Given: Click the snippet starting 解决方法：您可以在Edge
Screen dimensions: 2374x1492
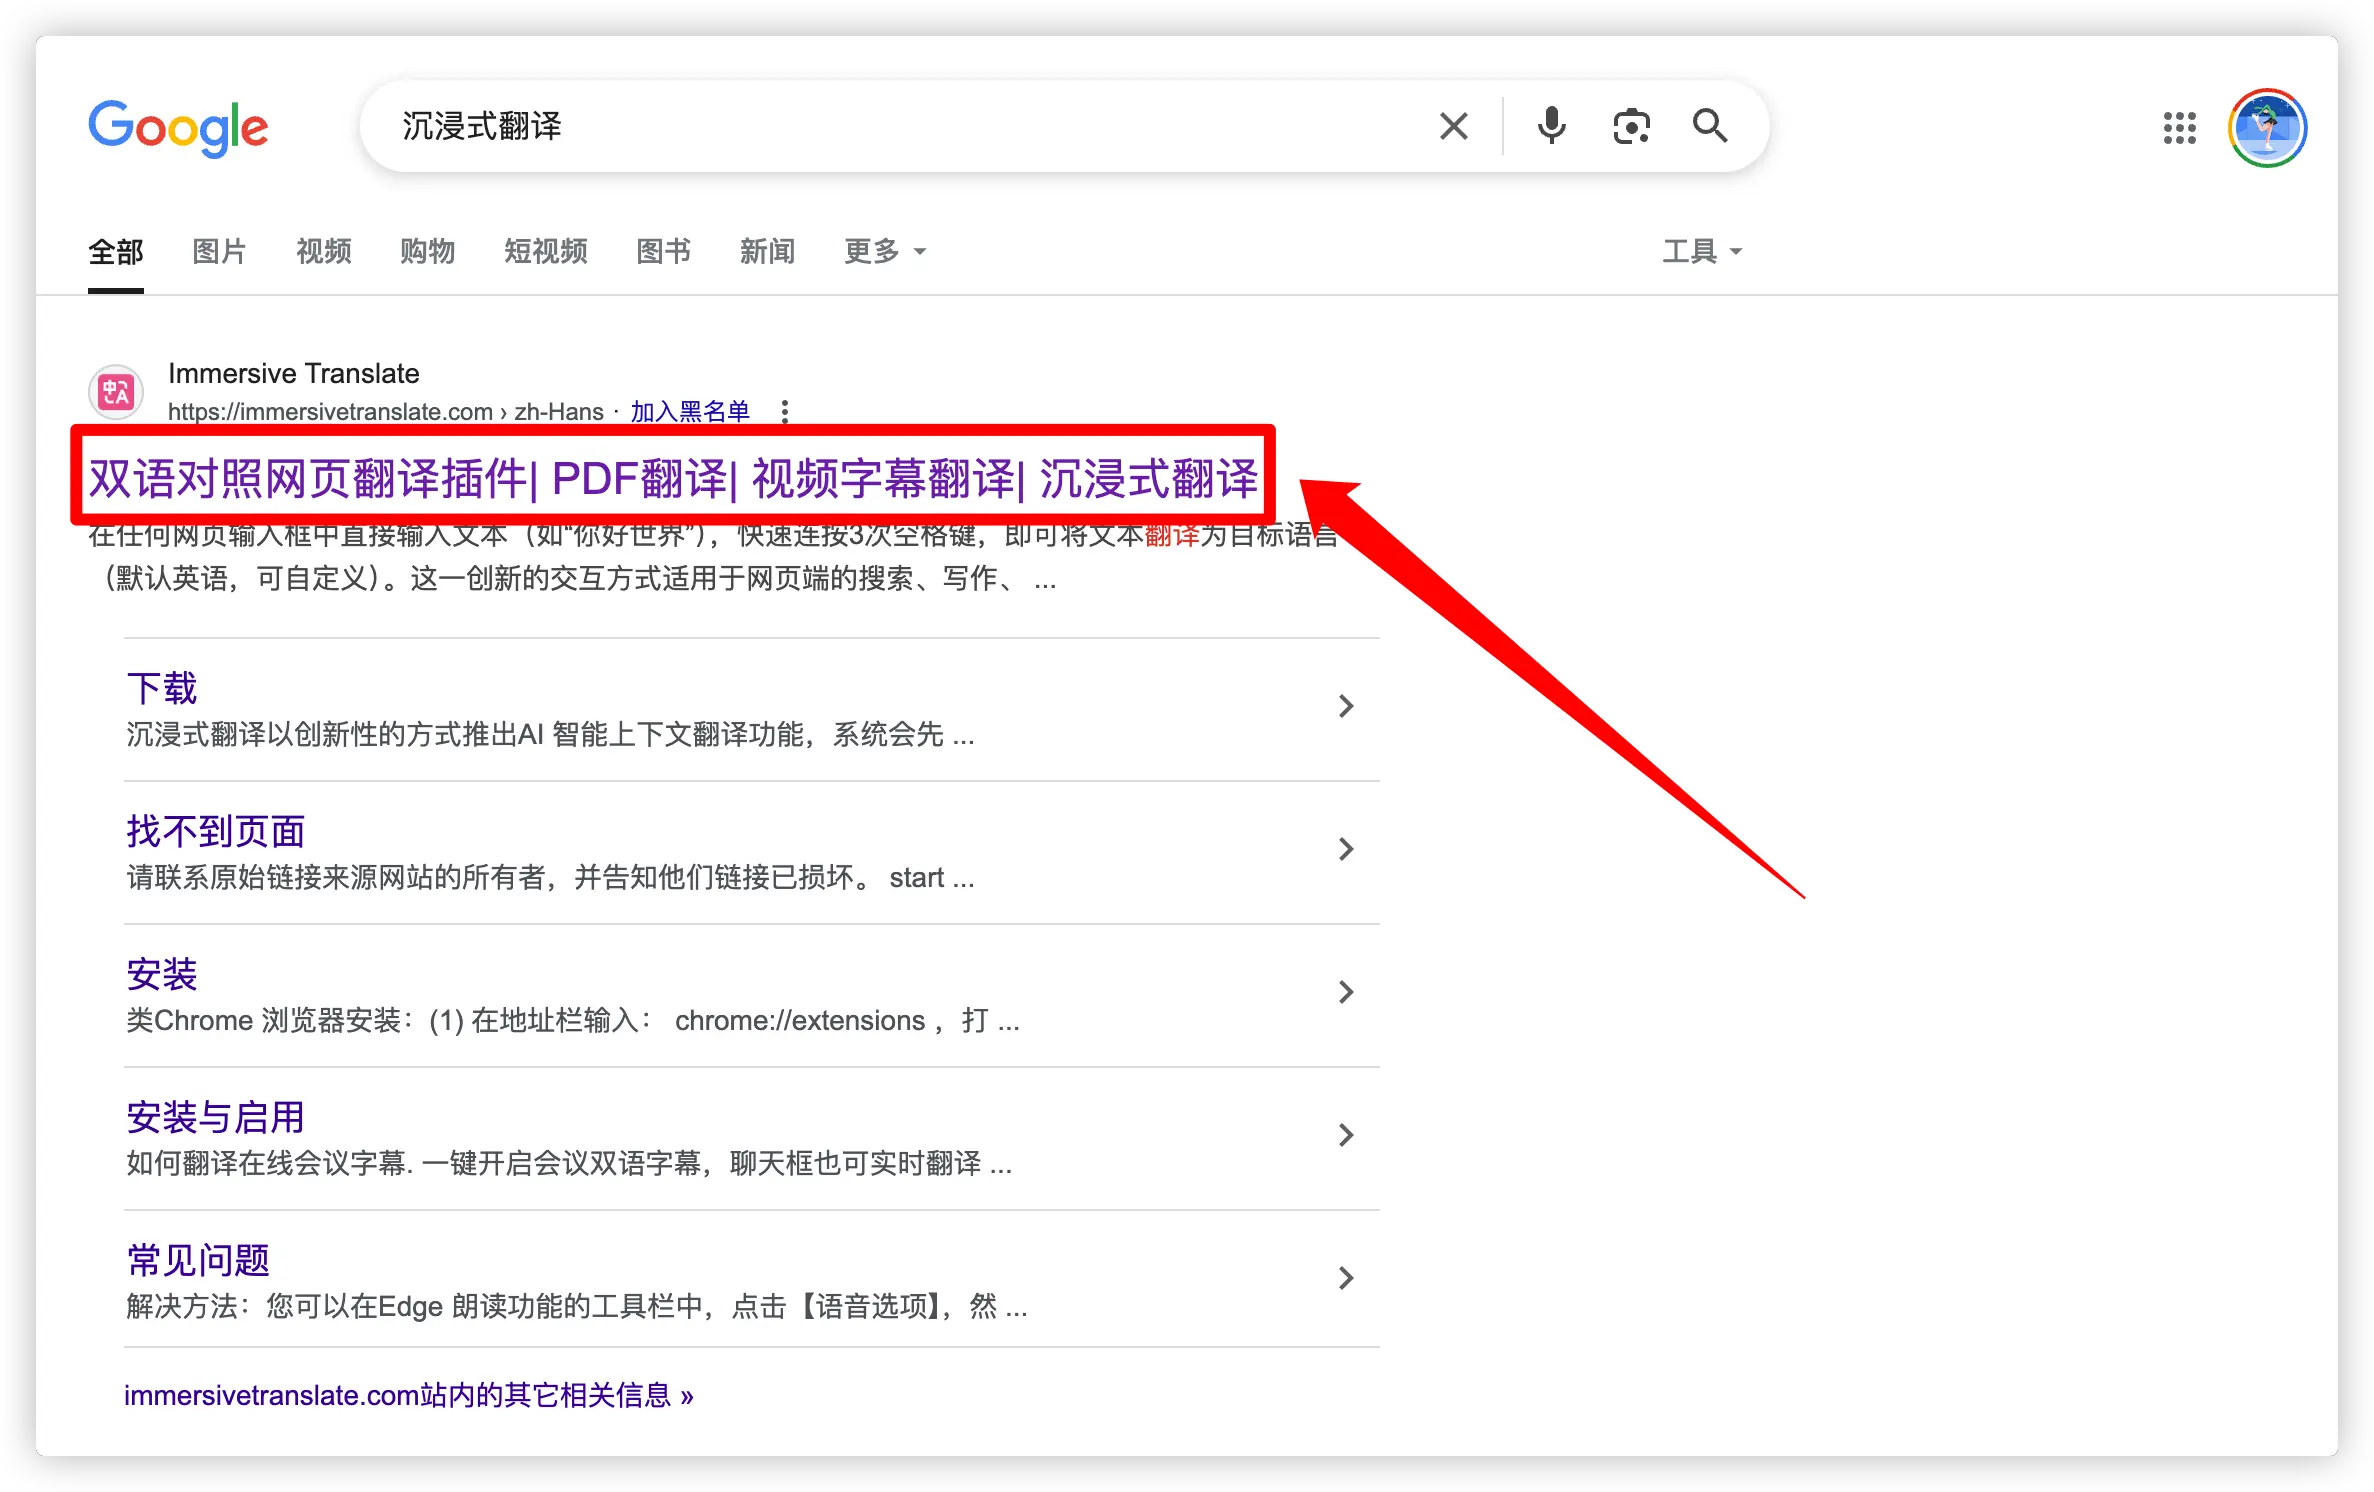Looking at the screenshot, I should (577, 1307).
